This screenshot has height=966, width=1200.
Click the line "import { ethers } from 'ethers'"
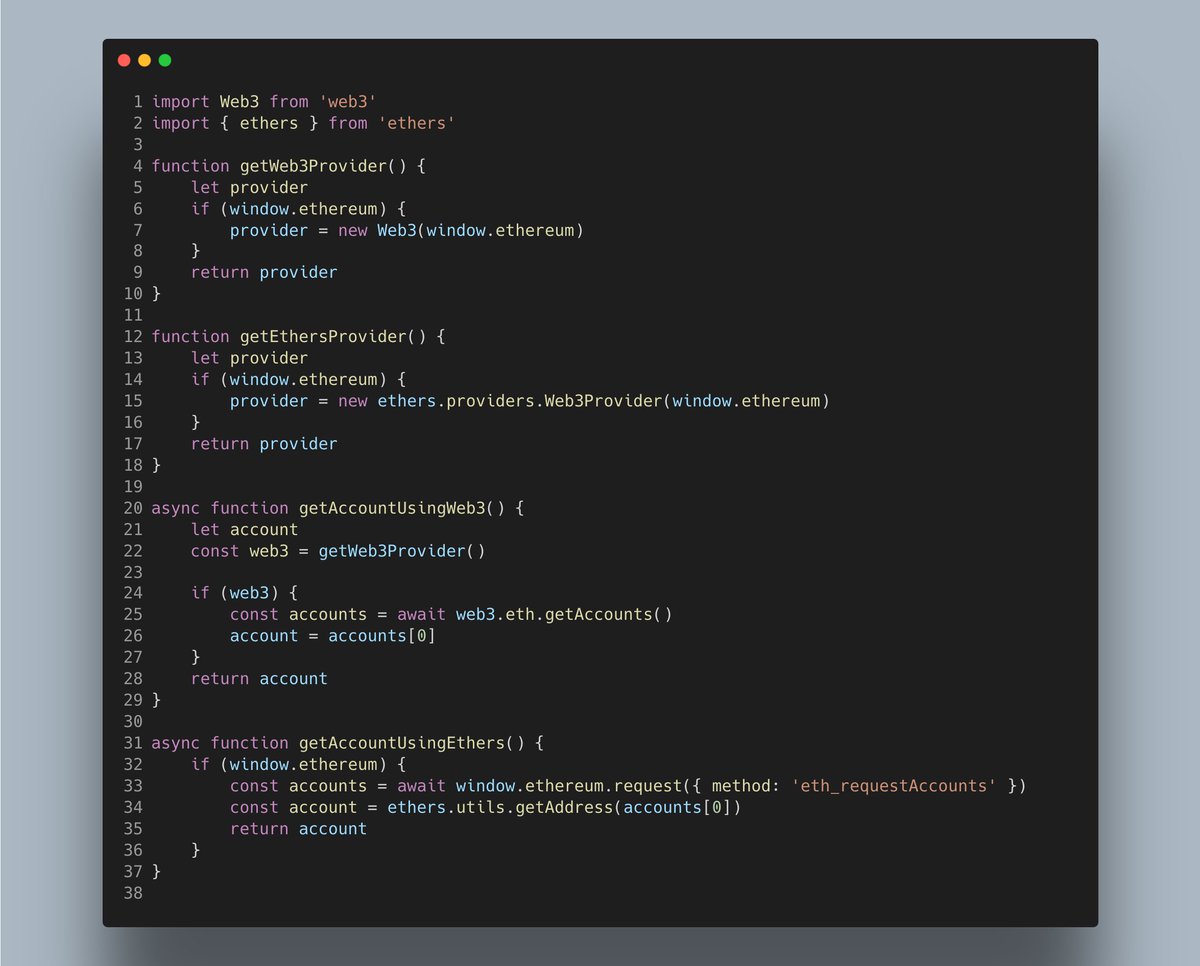304,123
